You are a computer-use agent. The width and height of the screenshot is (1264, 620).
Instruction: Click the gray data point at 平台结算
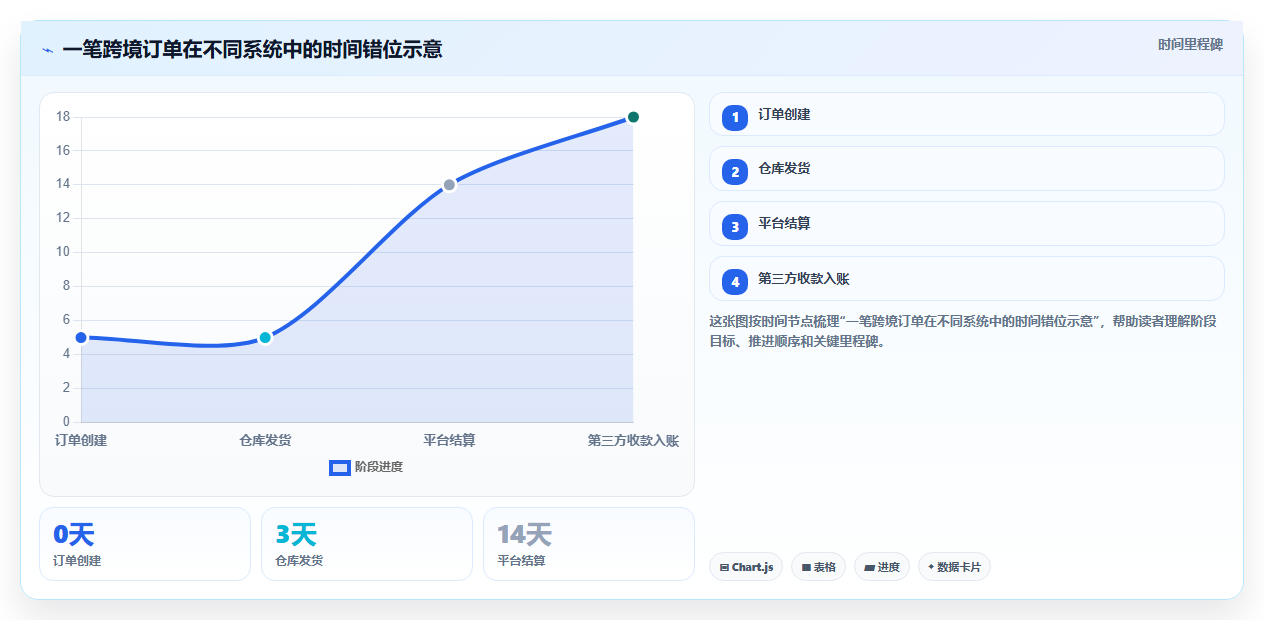(x=449, y=185)
